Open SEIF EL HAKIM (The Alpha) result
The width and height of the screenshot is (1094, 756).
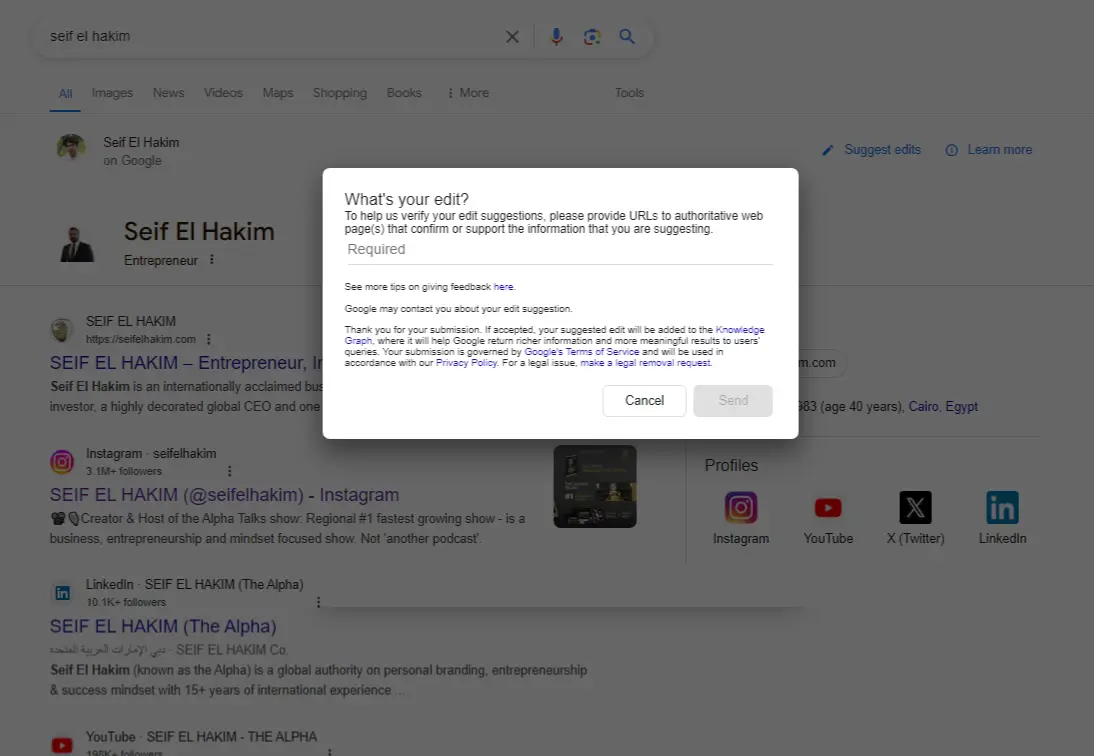(x=163, y=626)
